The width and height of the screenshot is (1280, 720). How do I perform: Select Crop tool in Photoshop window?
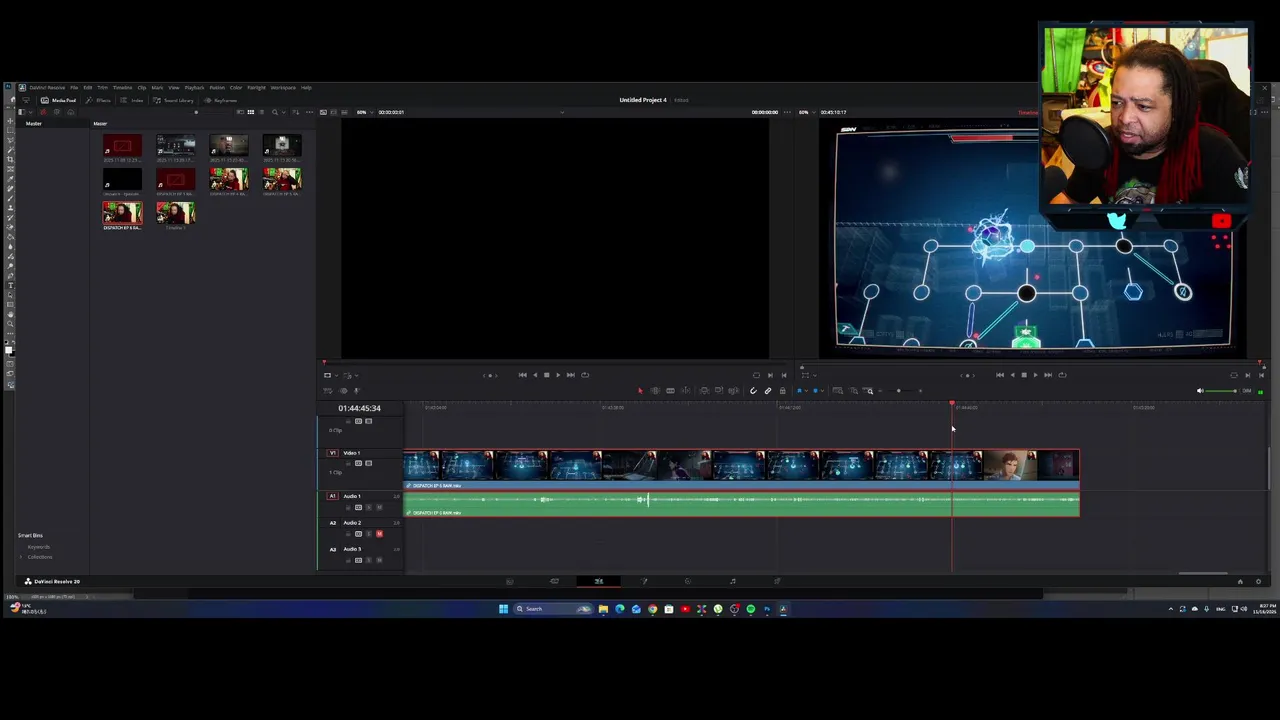coord(10,159)
